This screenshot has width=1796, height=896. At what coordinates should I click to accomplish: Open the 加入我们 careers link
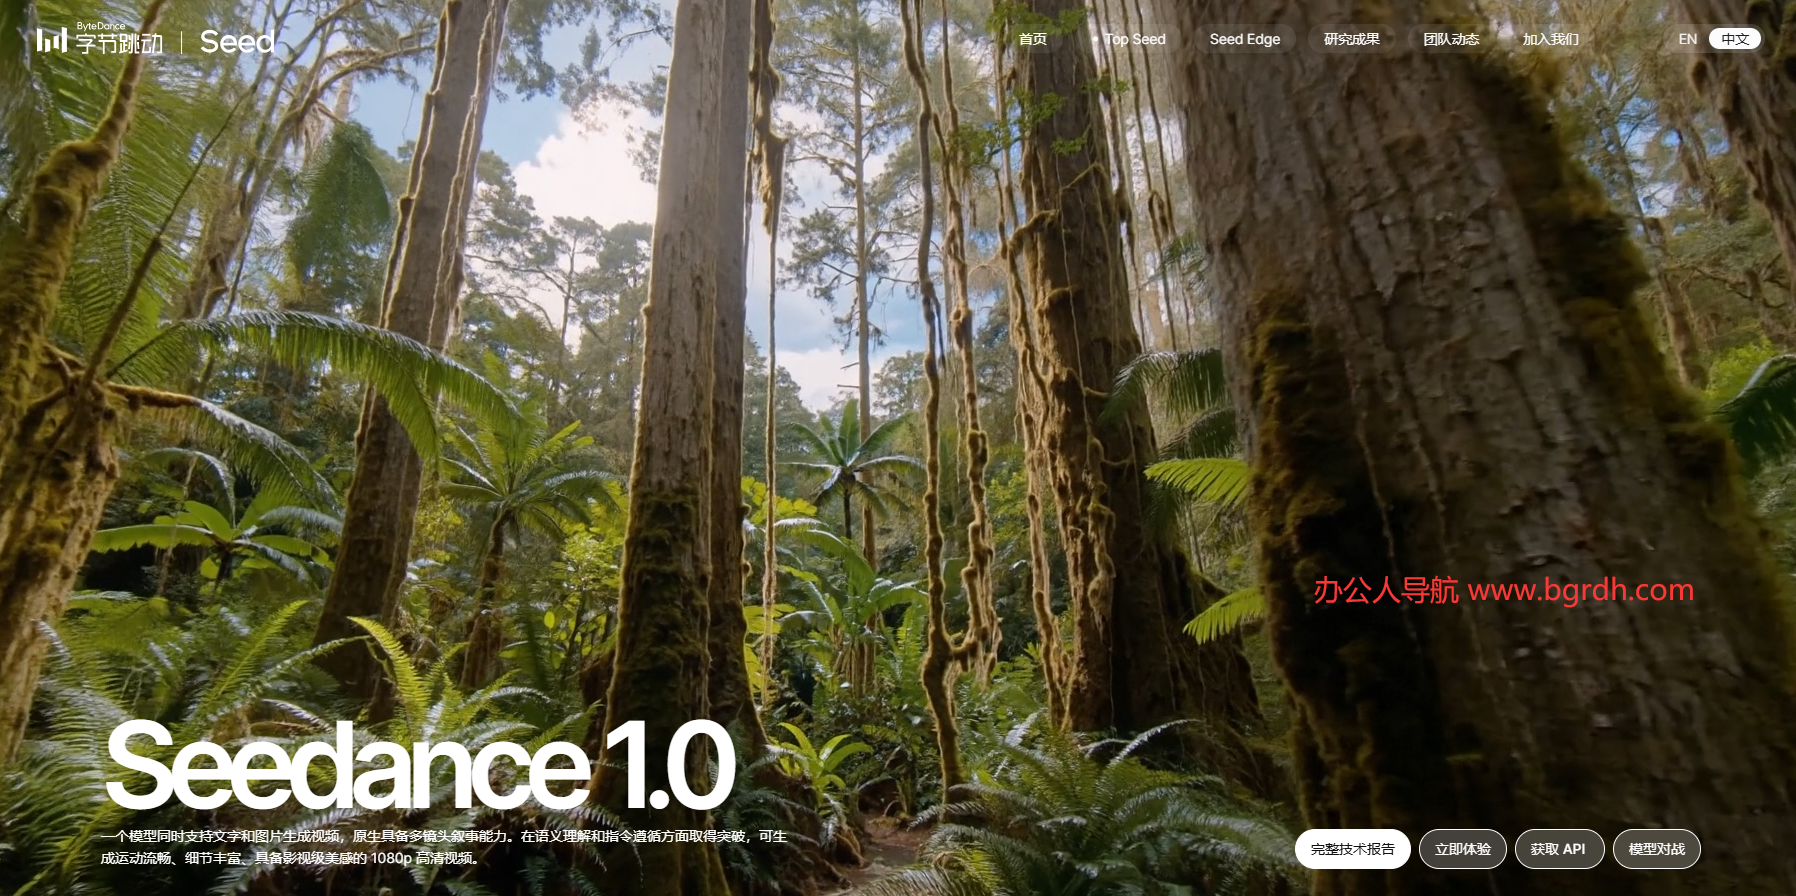(x=1550, y=39)
